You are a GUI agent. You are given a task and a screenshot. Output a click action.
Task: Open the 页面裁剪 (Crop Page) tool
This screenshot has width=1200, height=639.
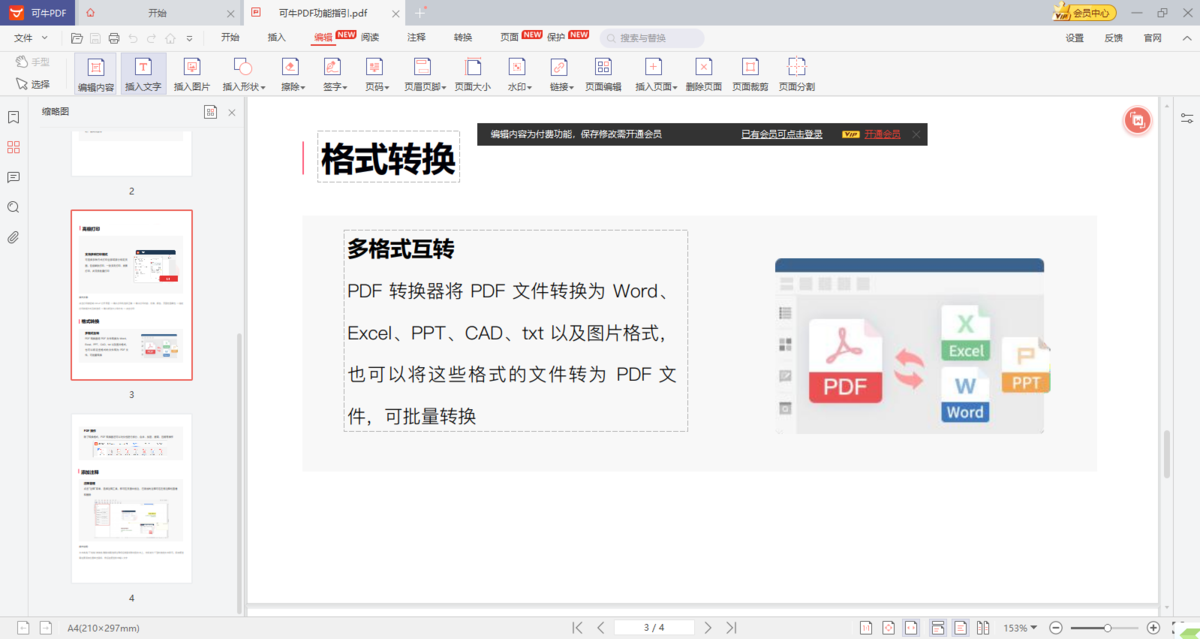tap(749, 74)
